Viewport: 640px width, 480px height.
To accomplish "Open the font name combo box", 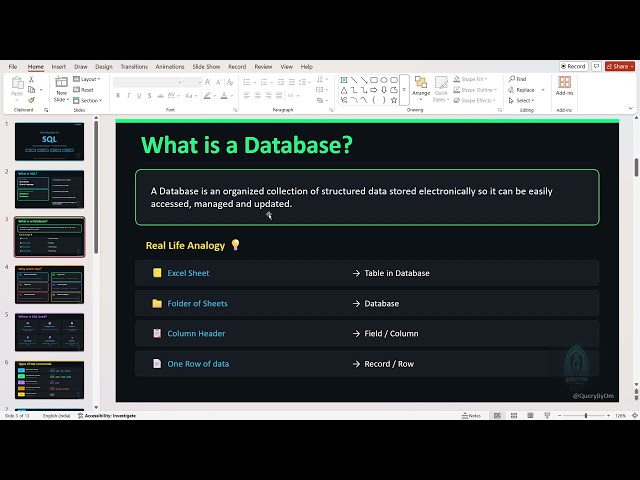I will [x=147, y=82].
